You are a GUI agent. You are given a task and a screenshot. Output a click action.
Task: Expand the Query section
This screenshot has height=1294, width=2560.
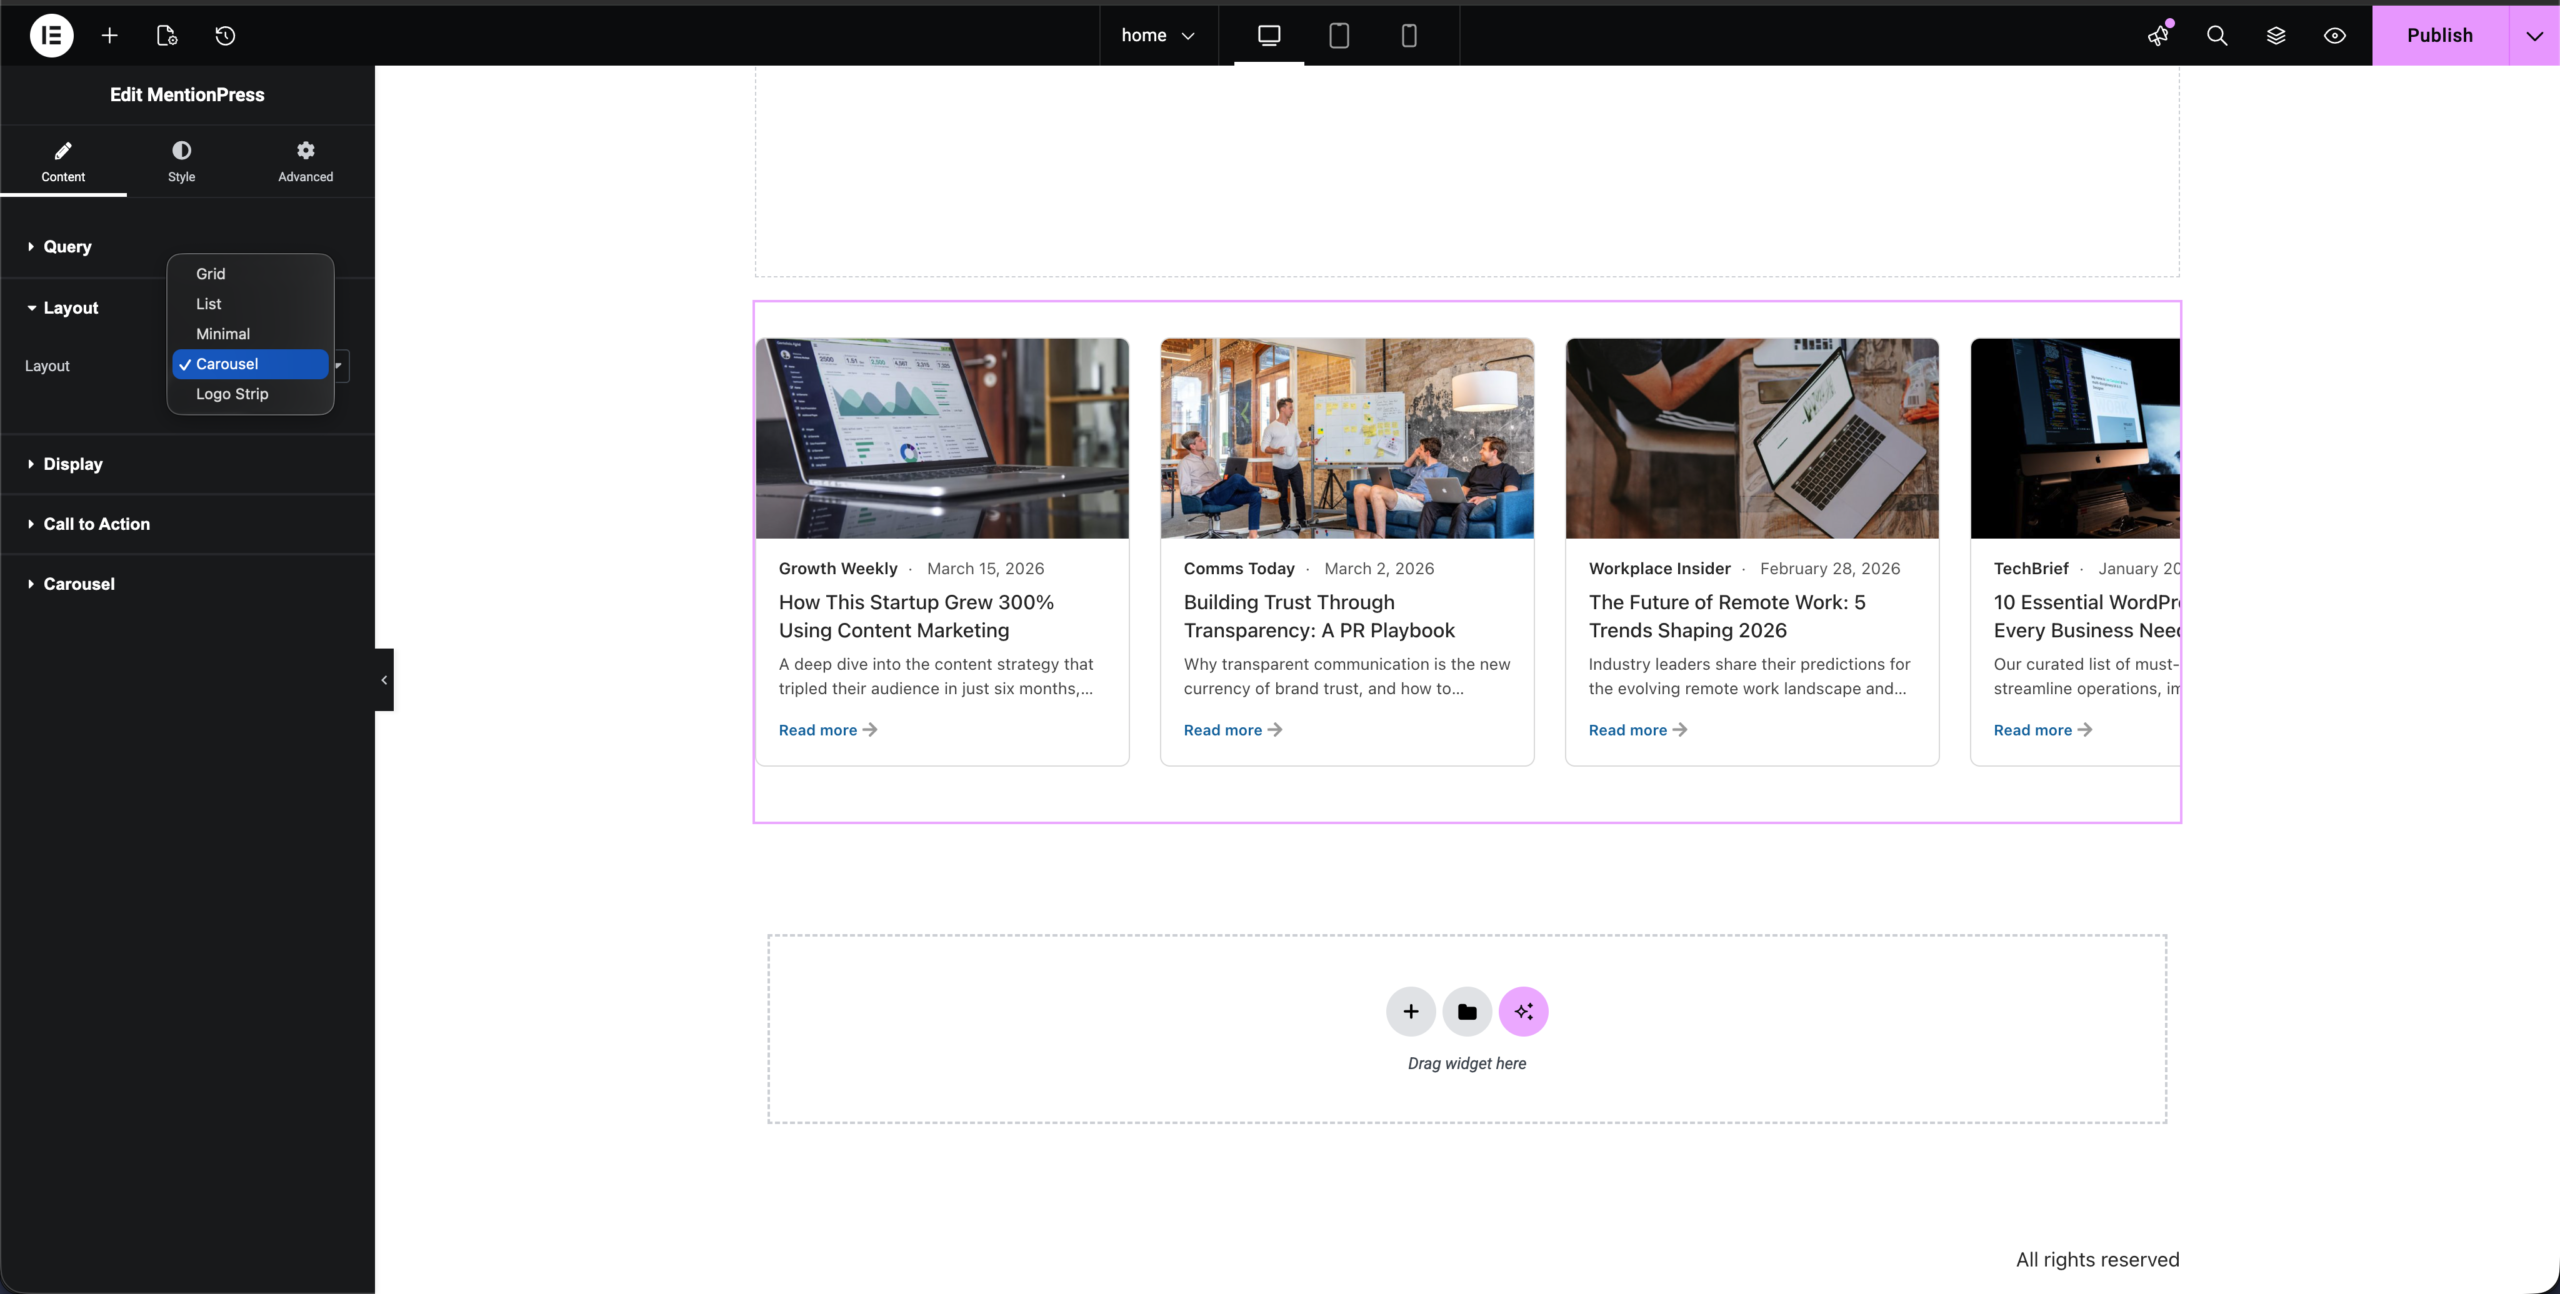[x=67, y=247]
